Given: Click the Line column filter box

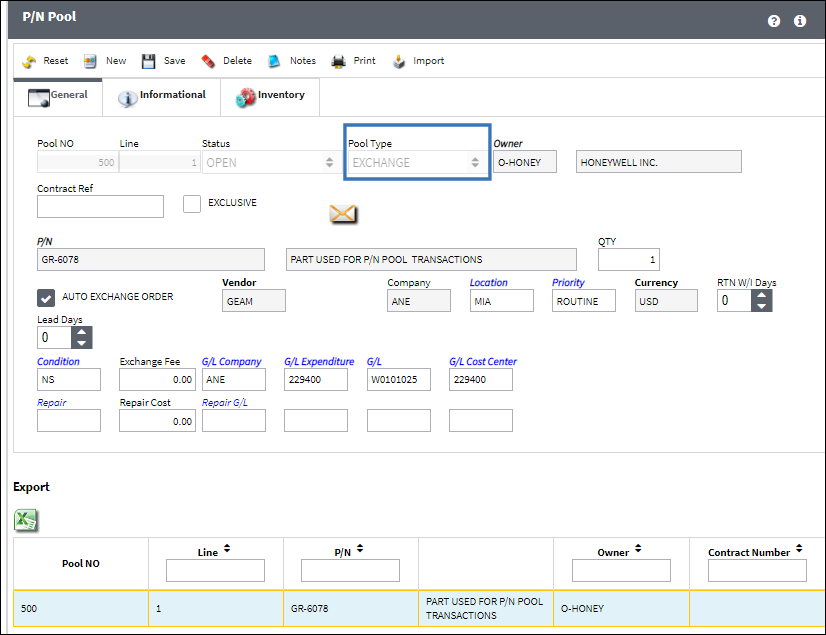Looking at the screenshot, I should 215,571.
